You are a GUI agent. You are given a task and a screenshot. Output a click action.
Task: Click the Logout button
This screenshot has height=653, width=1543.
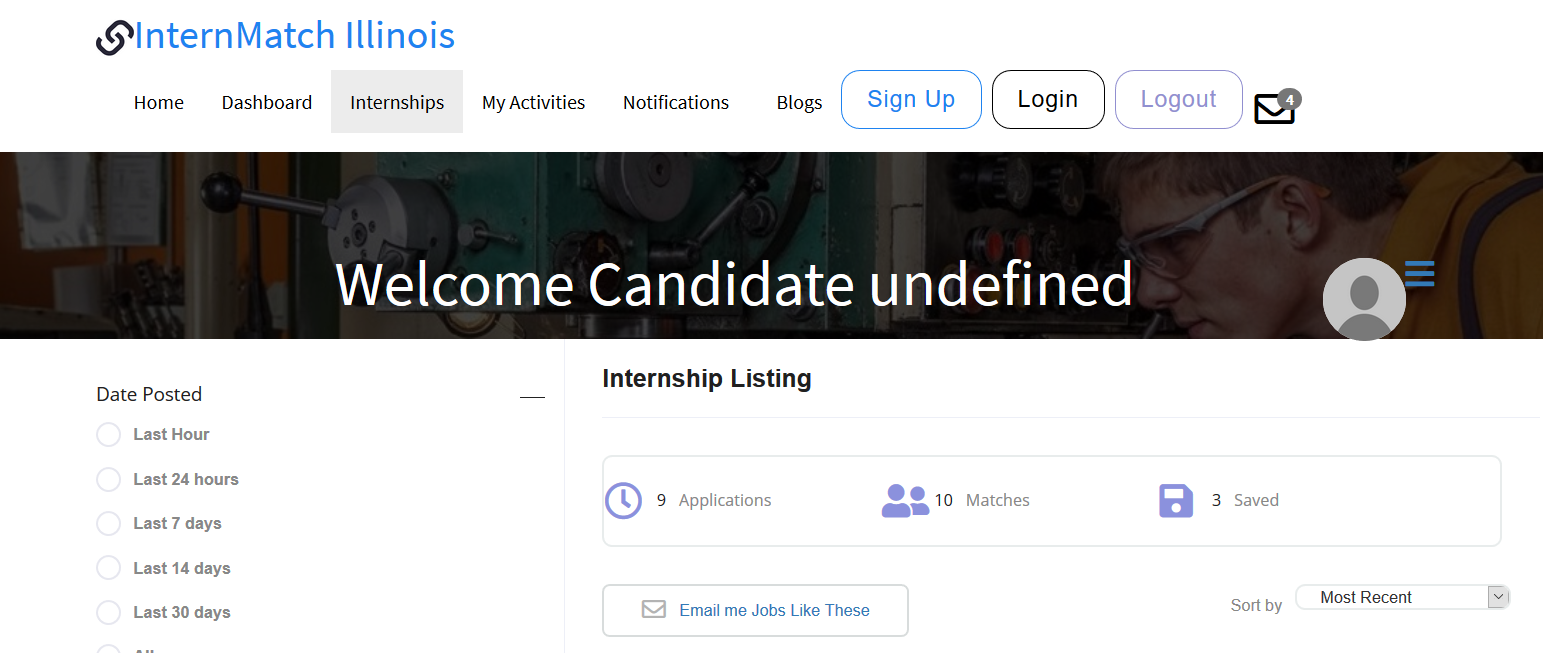click(x=1178, y=99)
